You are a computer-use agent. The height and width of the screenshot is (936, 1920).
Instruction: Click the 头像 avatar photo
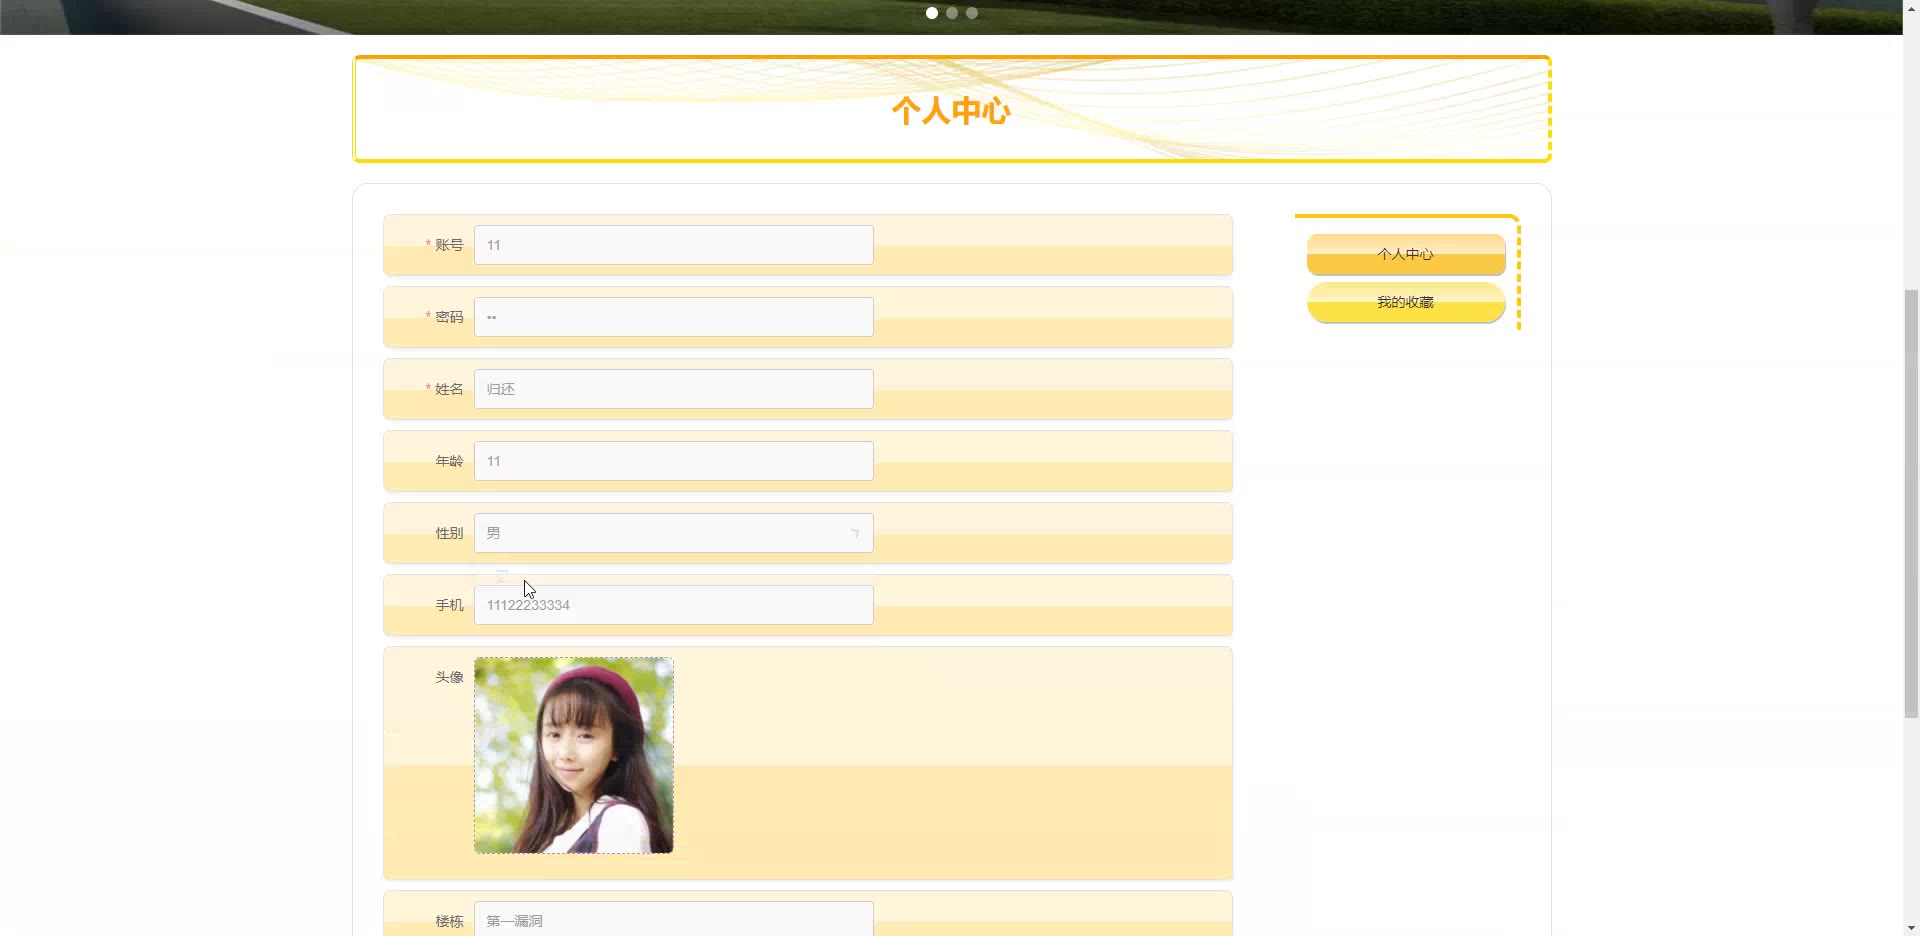573,755
